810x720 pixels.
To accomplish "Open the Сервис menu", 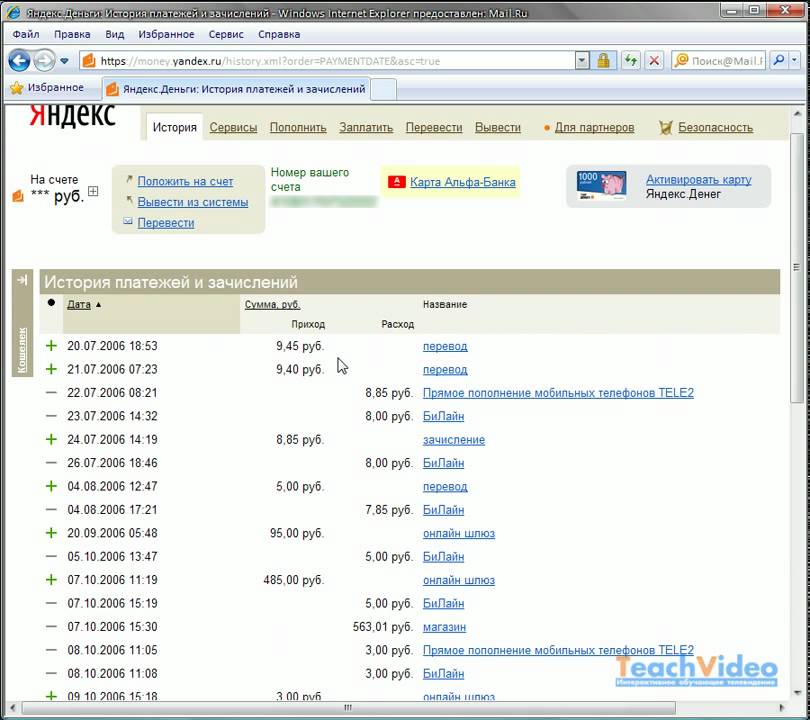I will (x=226, y=34).
